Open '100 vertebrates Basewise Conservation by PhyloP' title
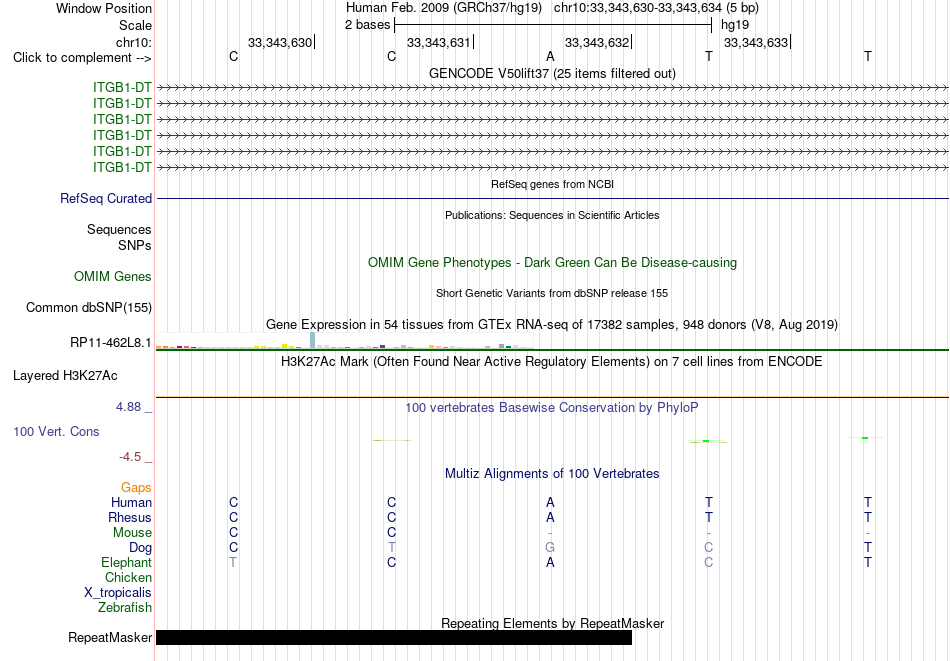 pos(552,407)
